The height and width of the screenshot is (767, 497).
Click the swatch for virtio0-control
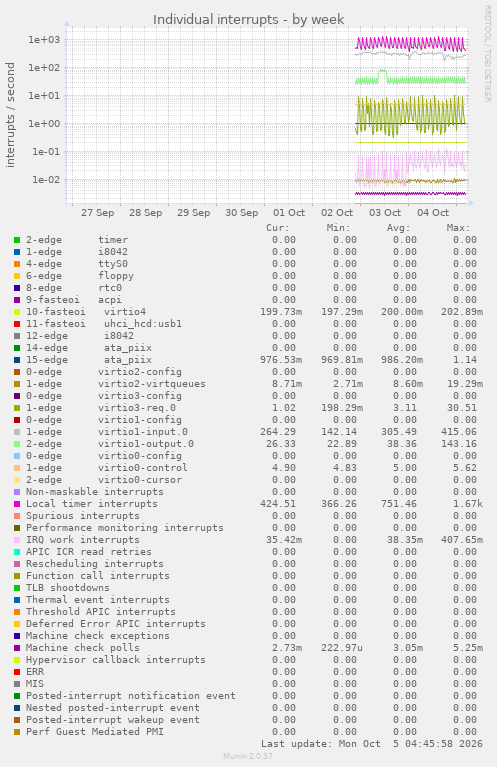17,468
